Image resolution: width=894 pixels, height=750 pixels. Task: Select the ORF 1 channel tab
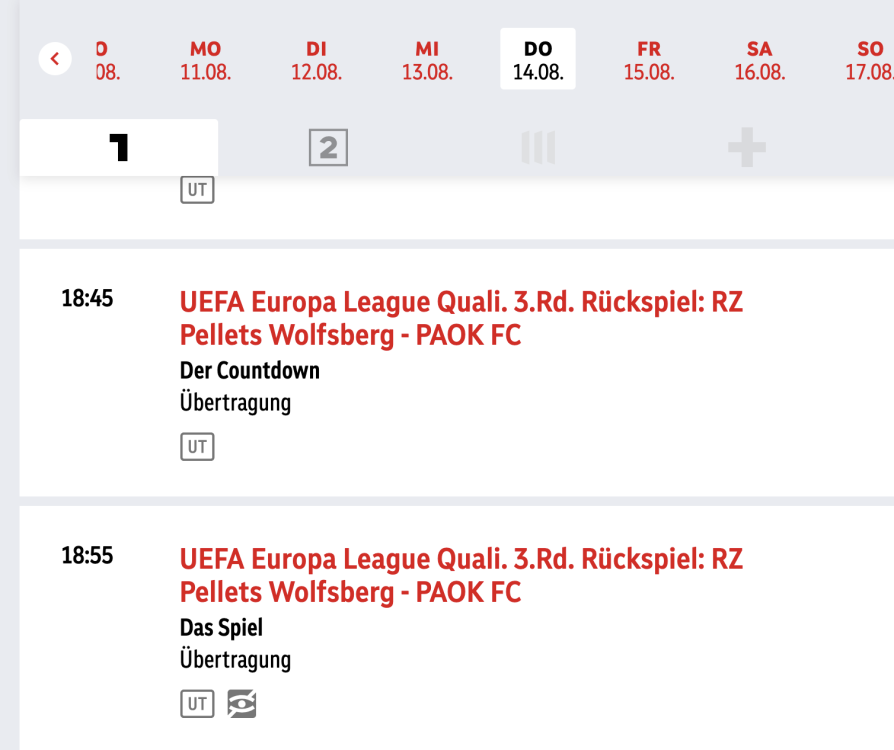coord(119,148)
